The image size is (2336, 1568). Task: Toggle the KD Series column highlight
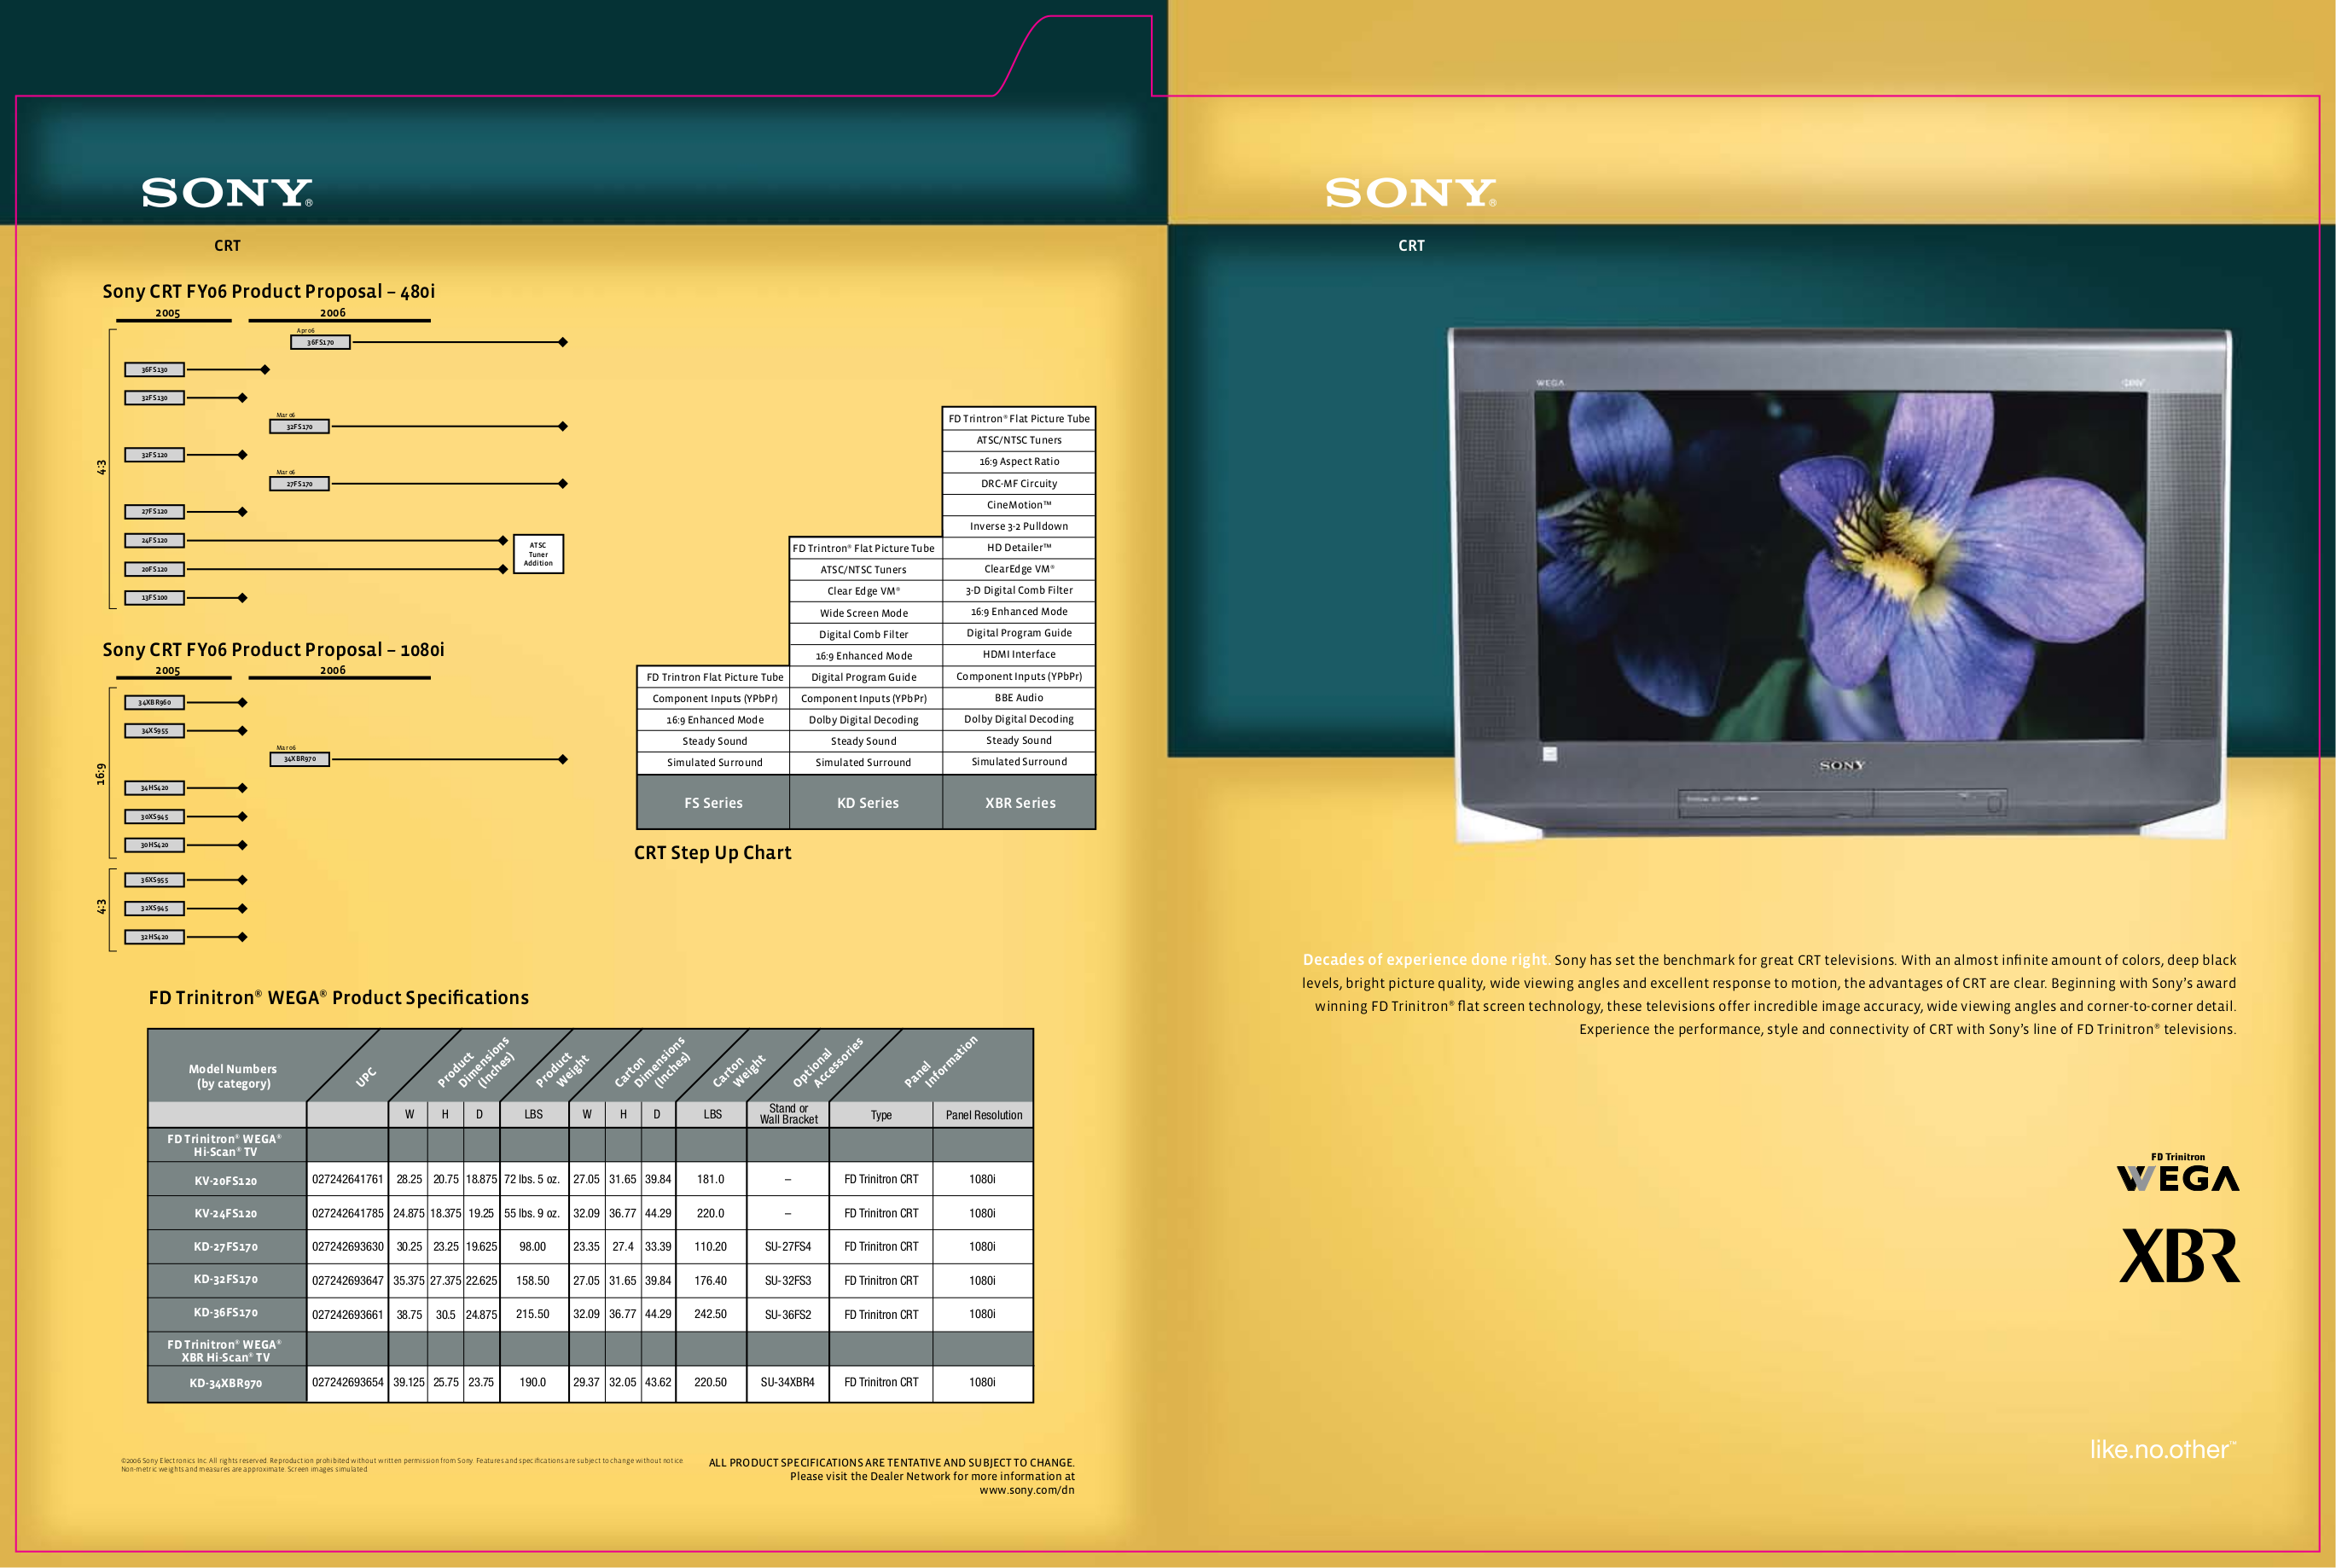pyautogui.click(x=866, y=803)
